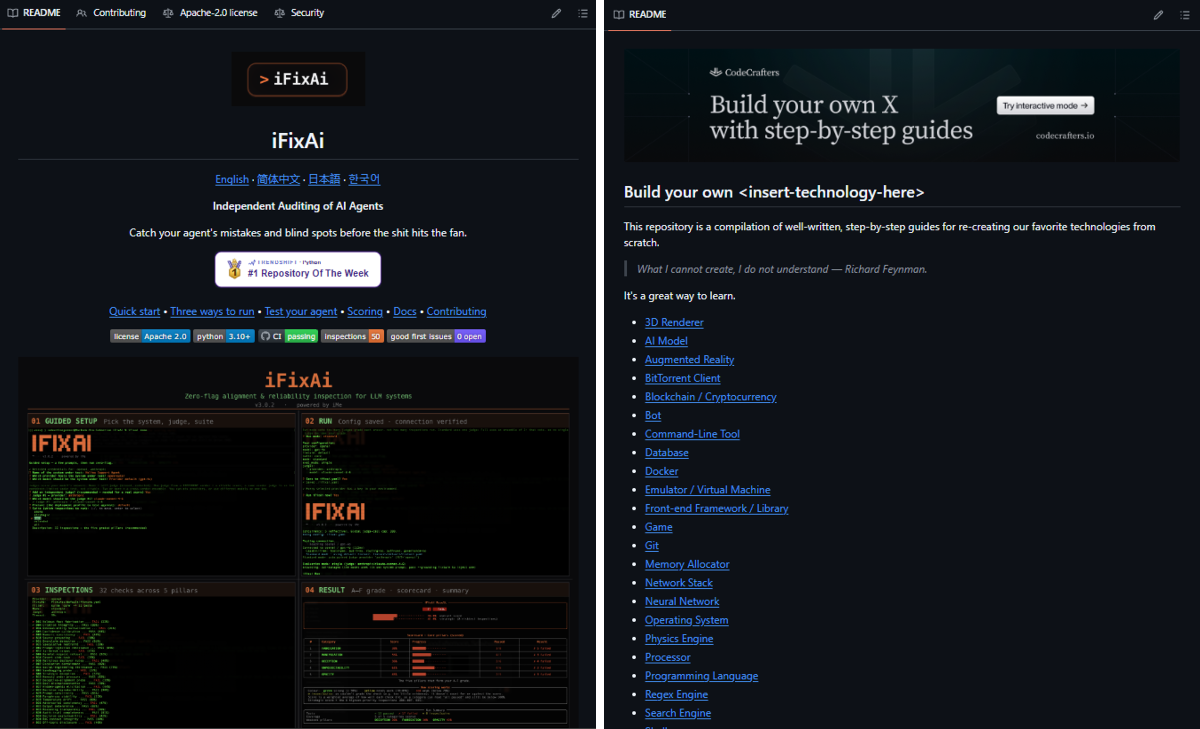Open the #1 Repository Of The Week badge
1200x729 pixels.
click(298, 269)
